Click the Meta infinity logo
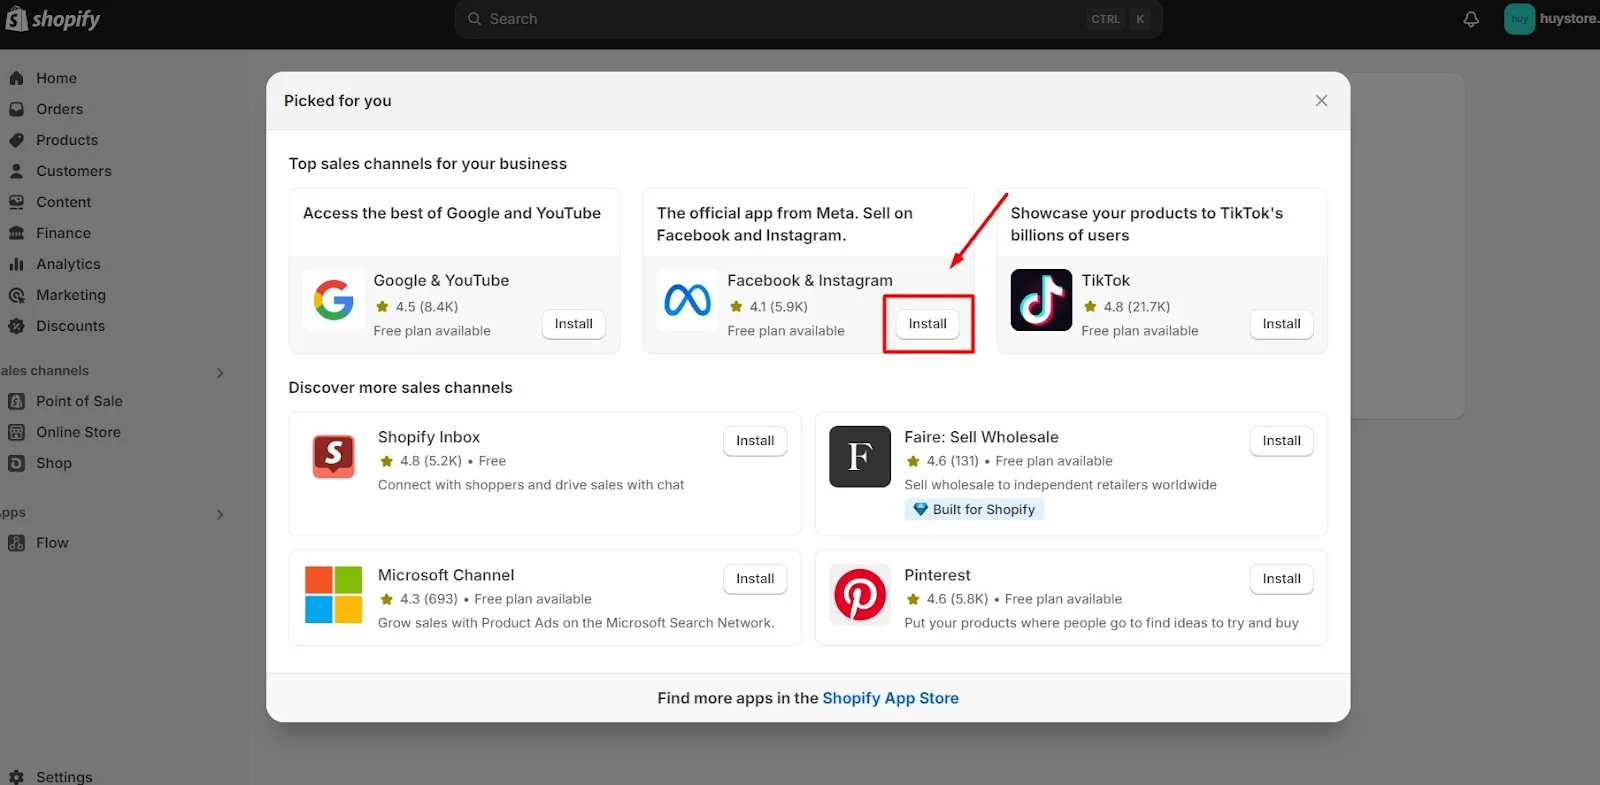1600x785 pixels. pos(687,300)
